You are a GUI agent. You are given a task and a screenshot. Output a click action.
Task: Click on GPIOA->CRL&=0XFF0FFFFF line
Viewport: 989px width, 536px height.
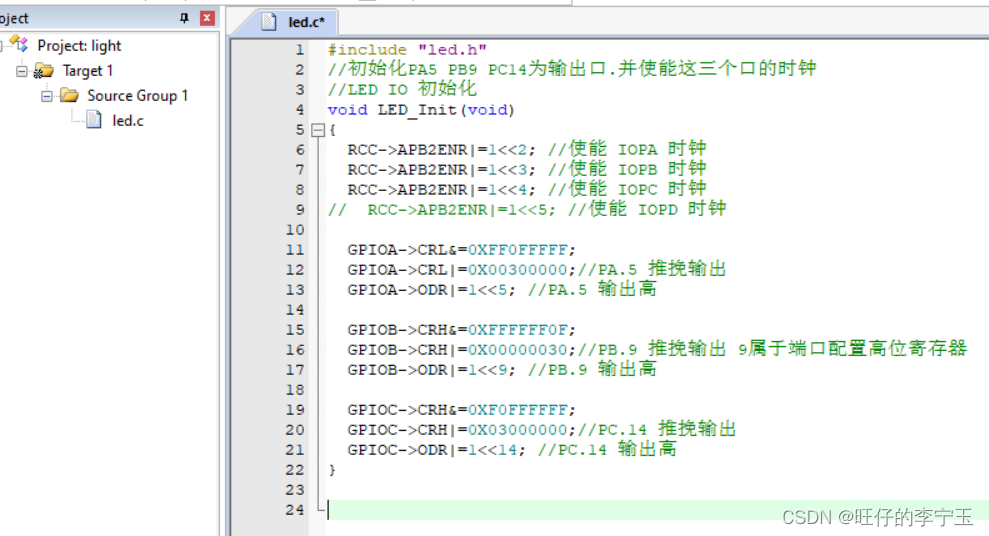[x=461, y=250]
